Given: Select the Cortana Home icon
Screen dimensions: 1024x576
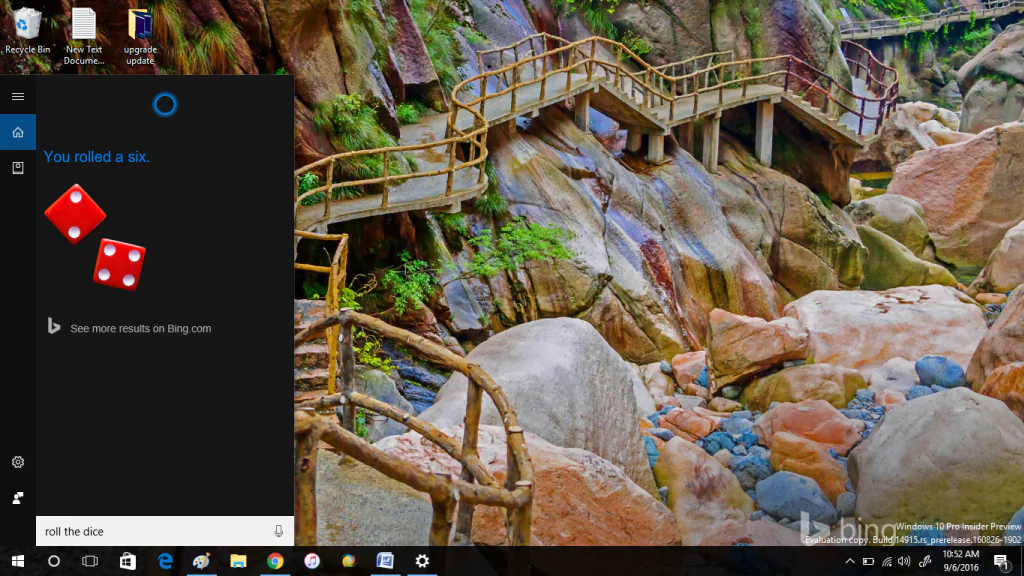Looking at the screenshot, I should pos(18,133).
